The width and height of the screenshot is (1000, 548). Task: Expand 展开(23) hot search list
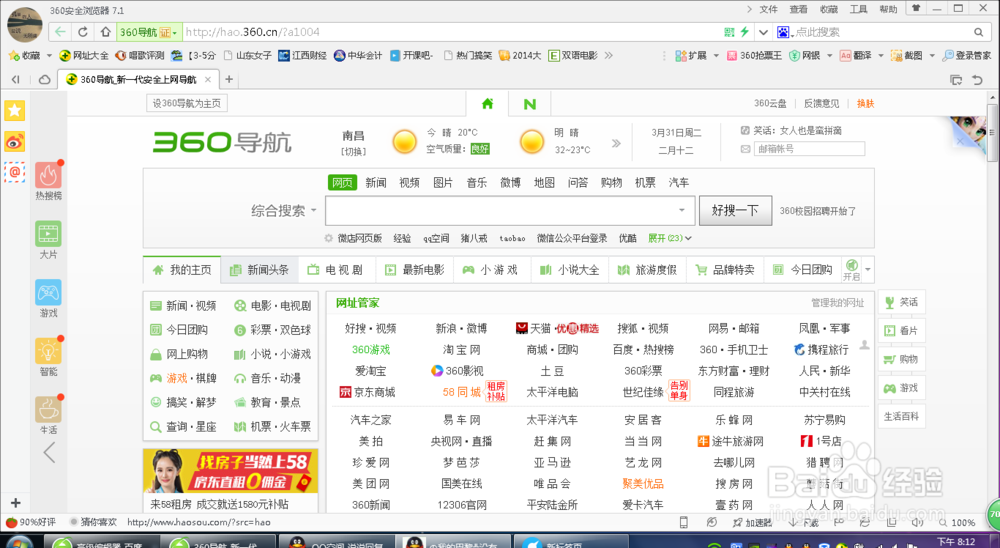(x=670, y=238)
